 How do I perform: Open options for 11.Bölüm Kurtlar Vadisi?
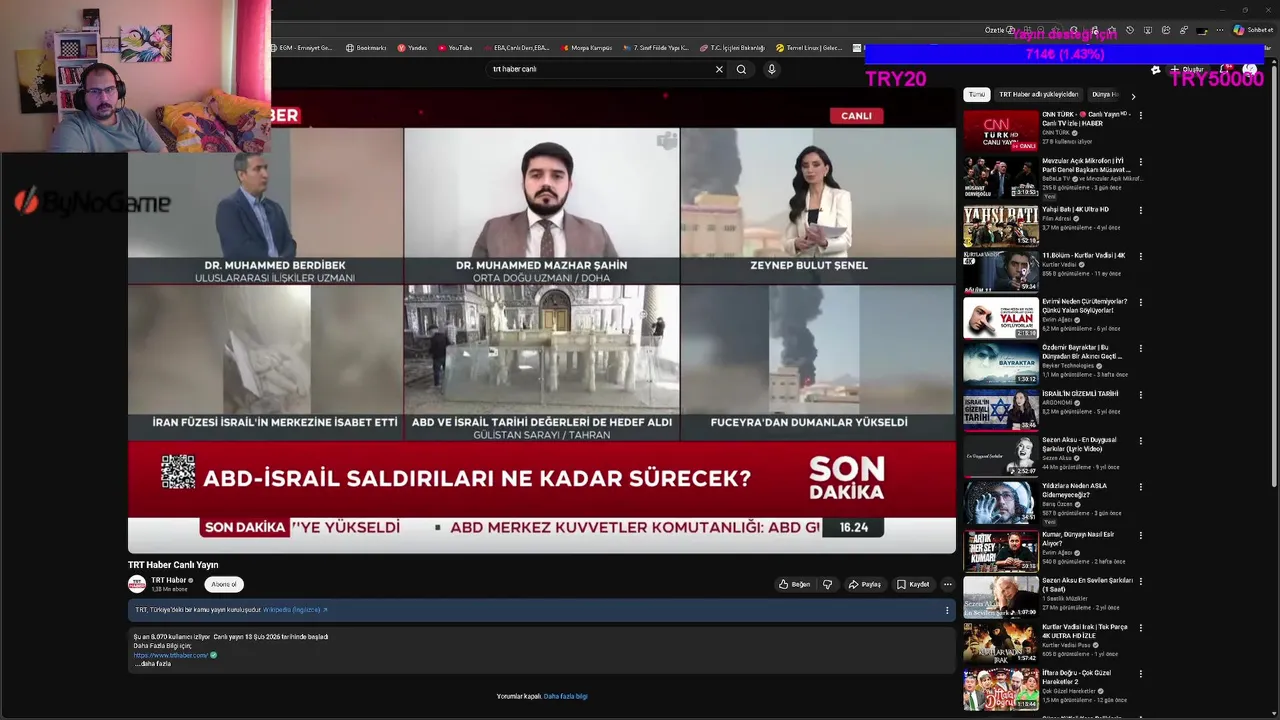[x=1140, y=256]
